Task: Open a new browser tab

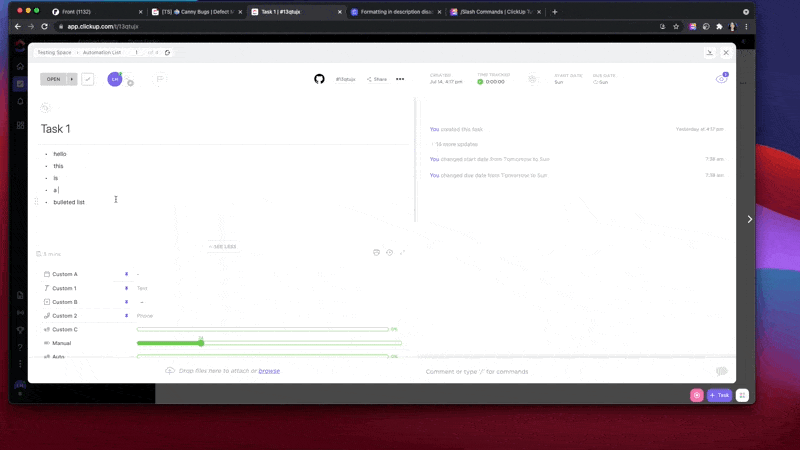Action: point(555,12)
